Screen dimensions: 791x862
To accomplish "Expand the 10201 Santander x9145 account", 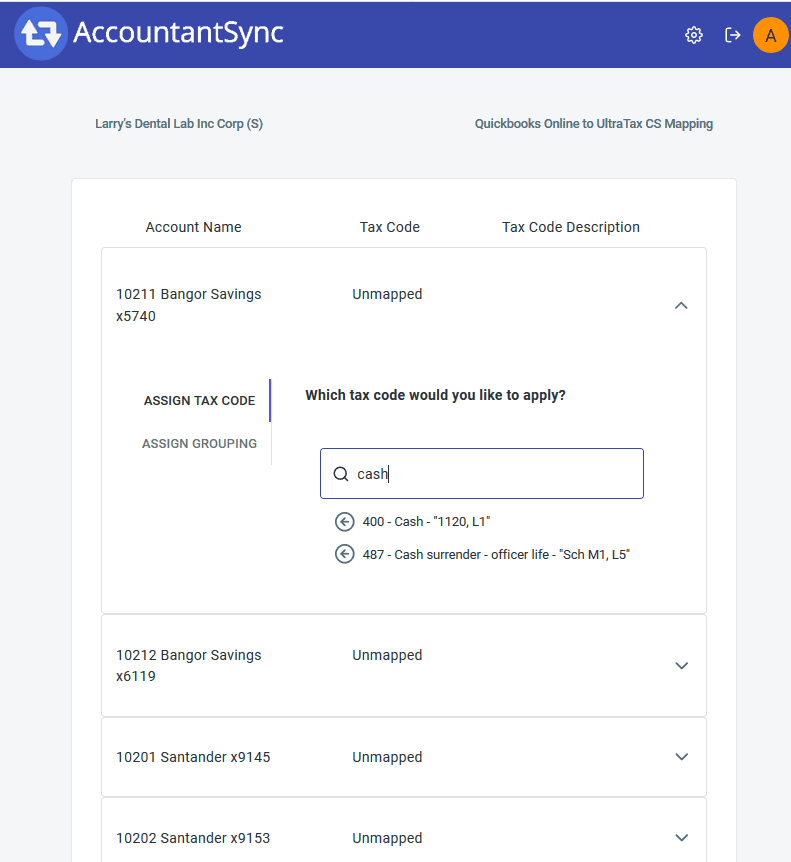I will tap(681, 757).
